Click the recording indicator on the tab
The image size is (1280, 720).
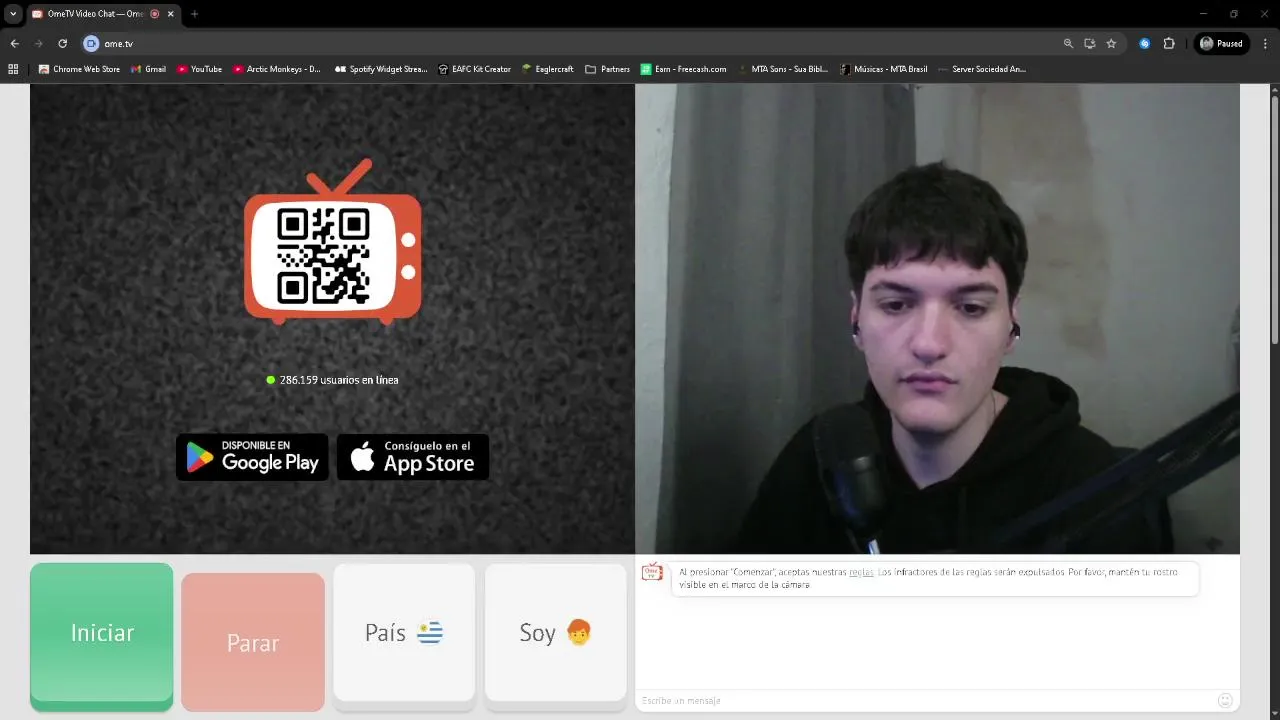click(x=154, y=14)
